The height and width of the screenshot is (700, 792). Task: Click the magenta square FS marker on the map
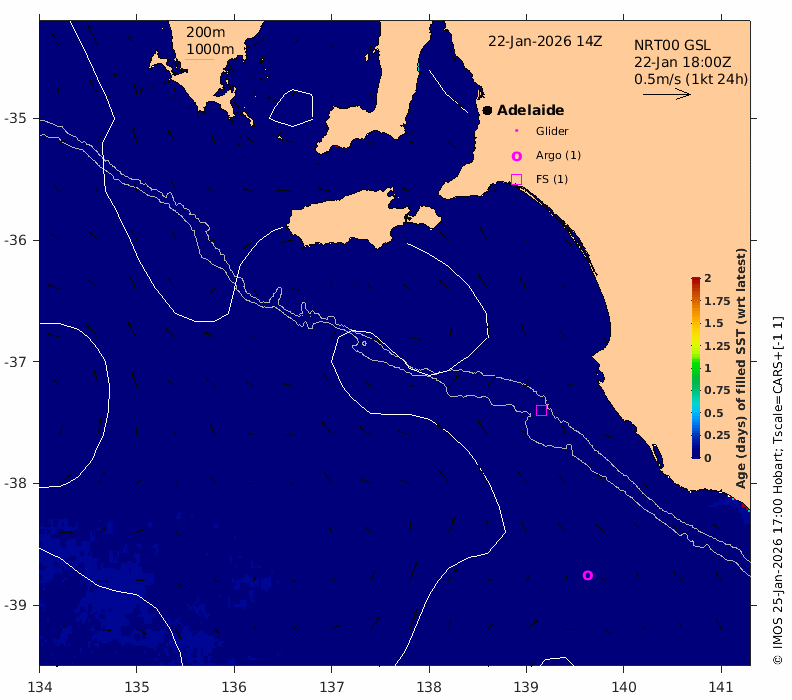coord(541,410)
